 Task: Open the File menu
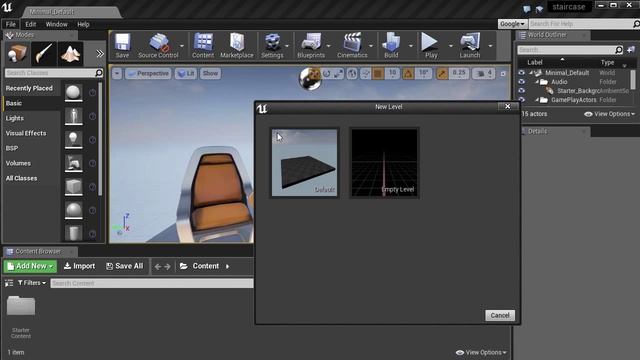[11, 24]
